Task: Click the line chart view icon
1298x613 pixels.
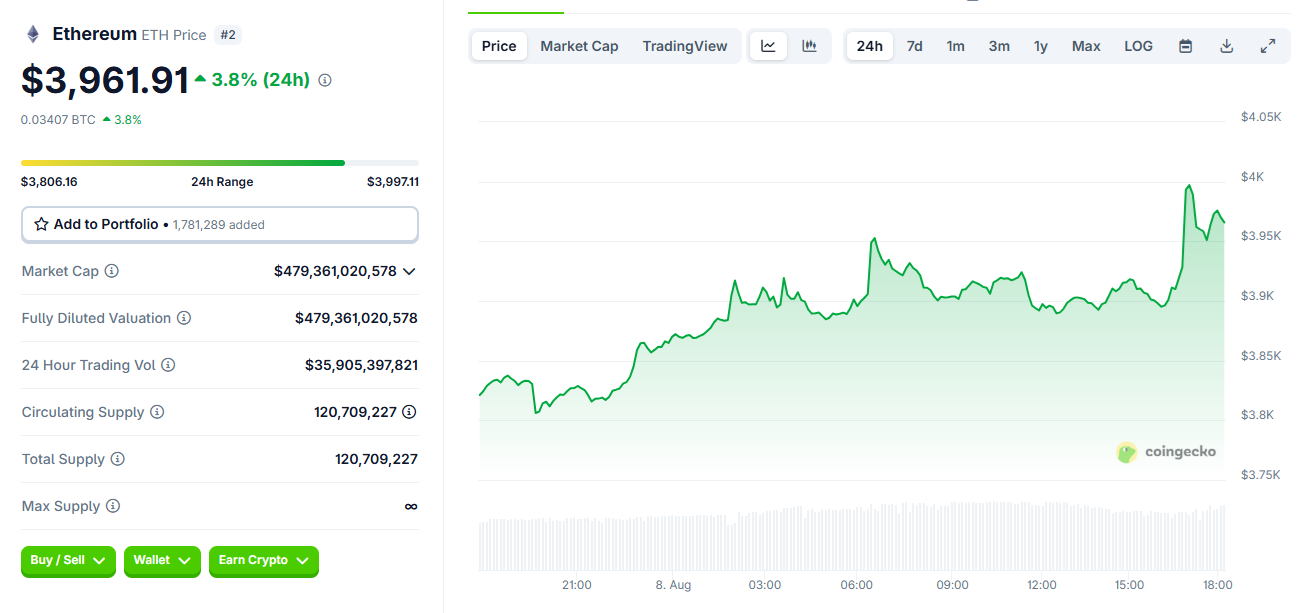Action: click(x=768, y=46)
